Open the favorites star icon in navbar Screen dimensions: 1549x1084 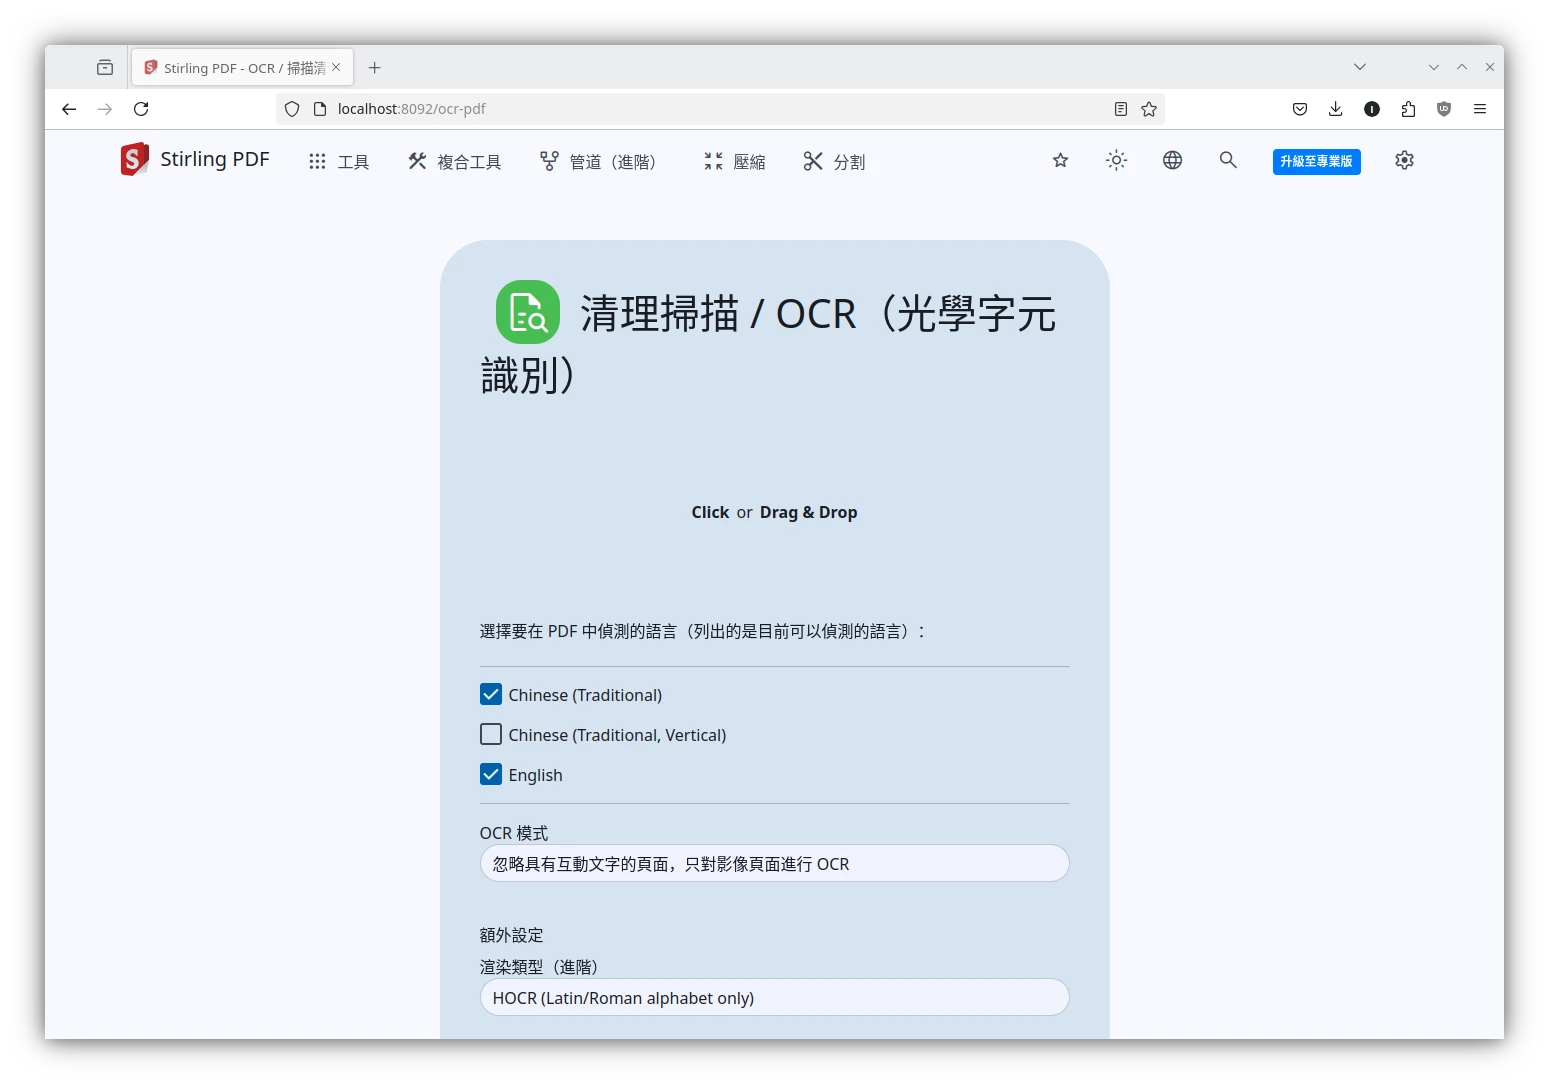1060,160
